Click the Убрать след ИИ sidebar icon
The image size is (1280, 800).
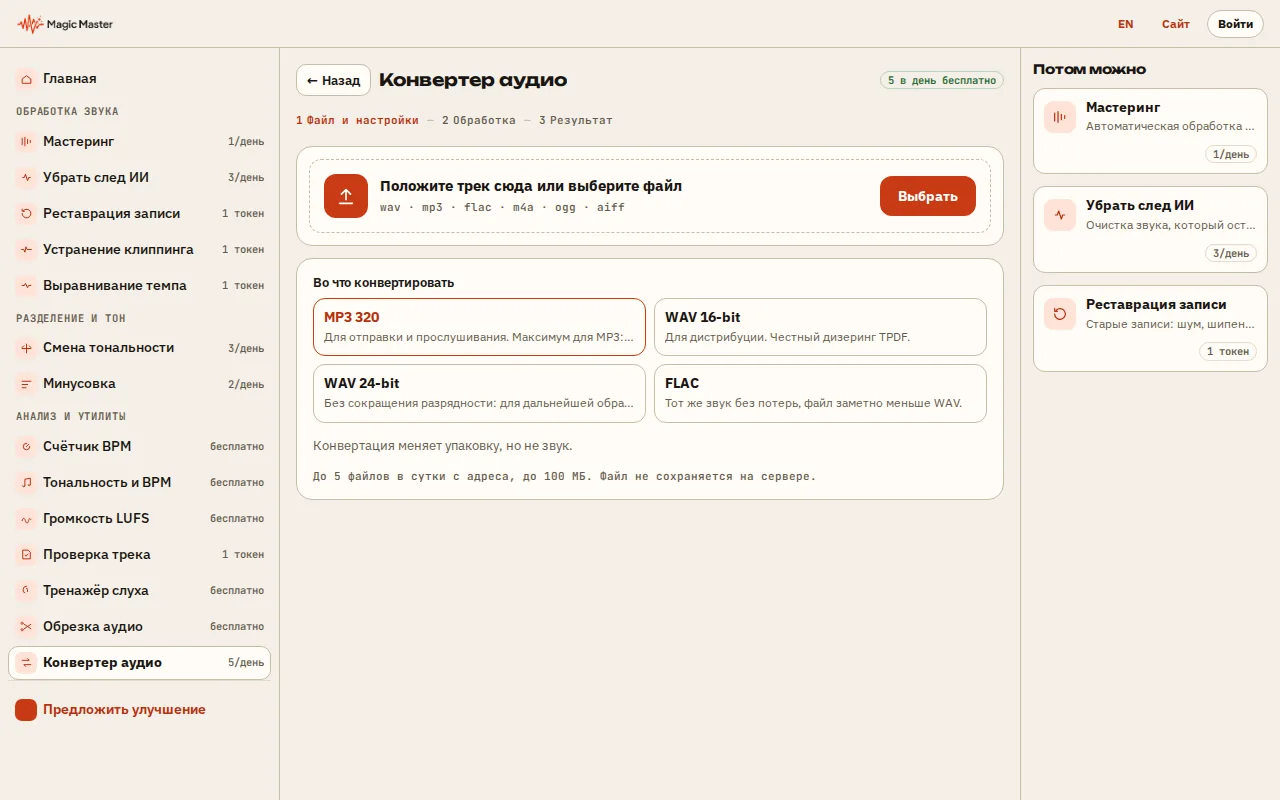pyautogui.click(x=26, y=178)
